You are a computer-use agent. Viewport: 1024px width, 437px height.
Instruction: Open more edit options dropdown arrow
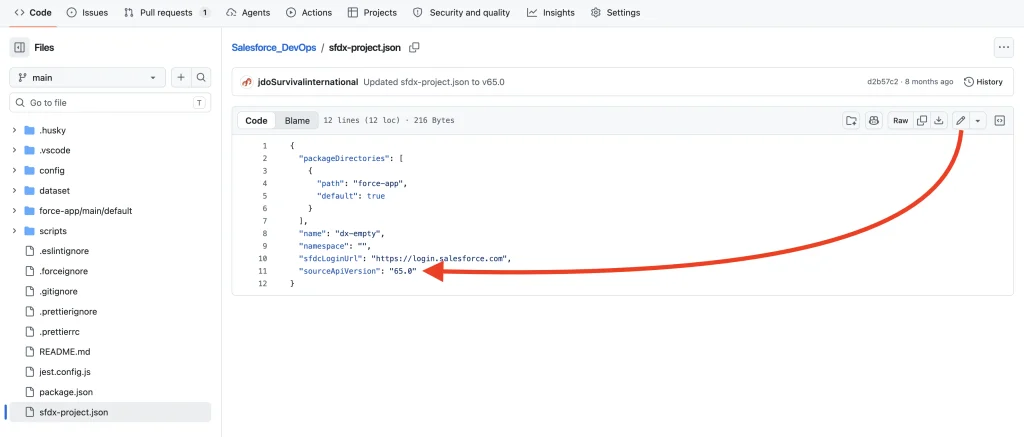pyautogui.click(x=978, y=120)
